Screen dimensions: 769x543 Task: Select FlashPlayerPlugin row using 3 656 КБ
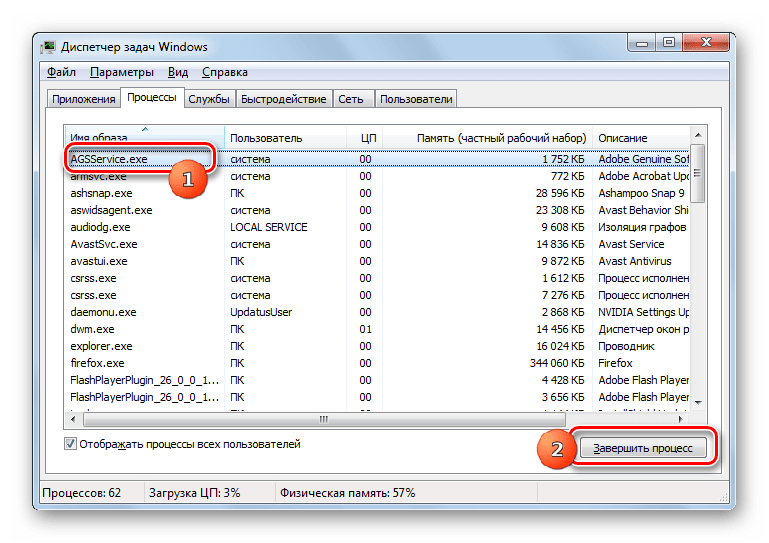click(x=377, y=397)
